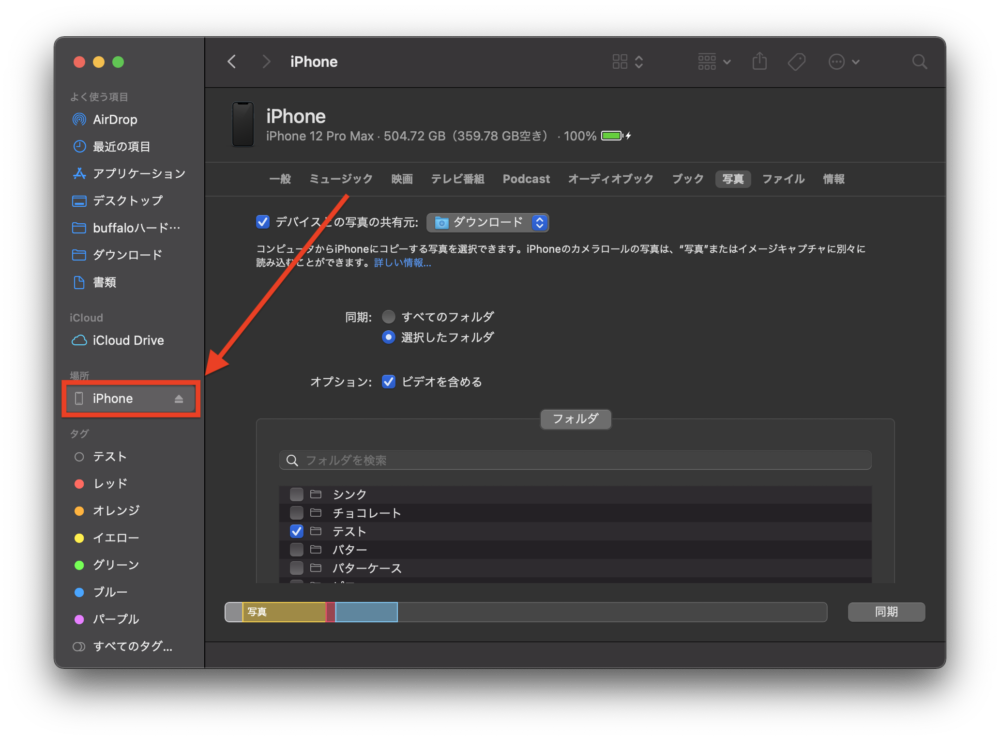Go forward with the right chevron

pyautogui.click(x=266, y=62)
